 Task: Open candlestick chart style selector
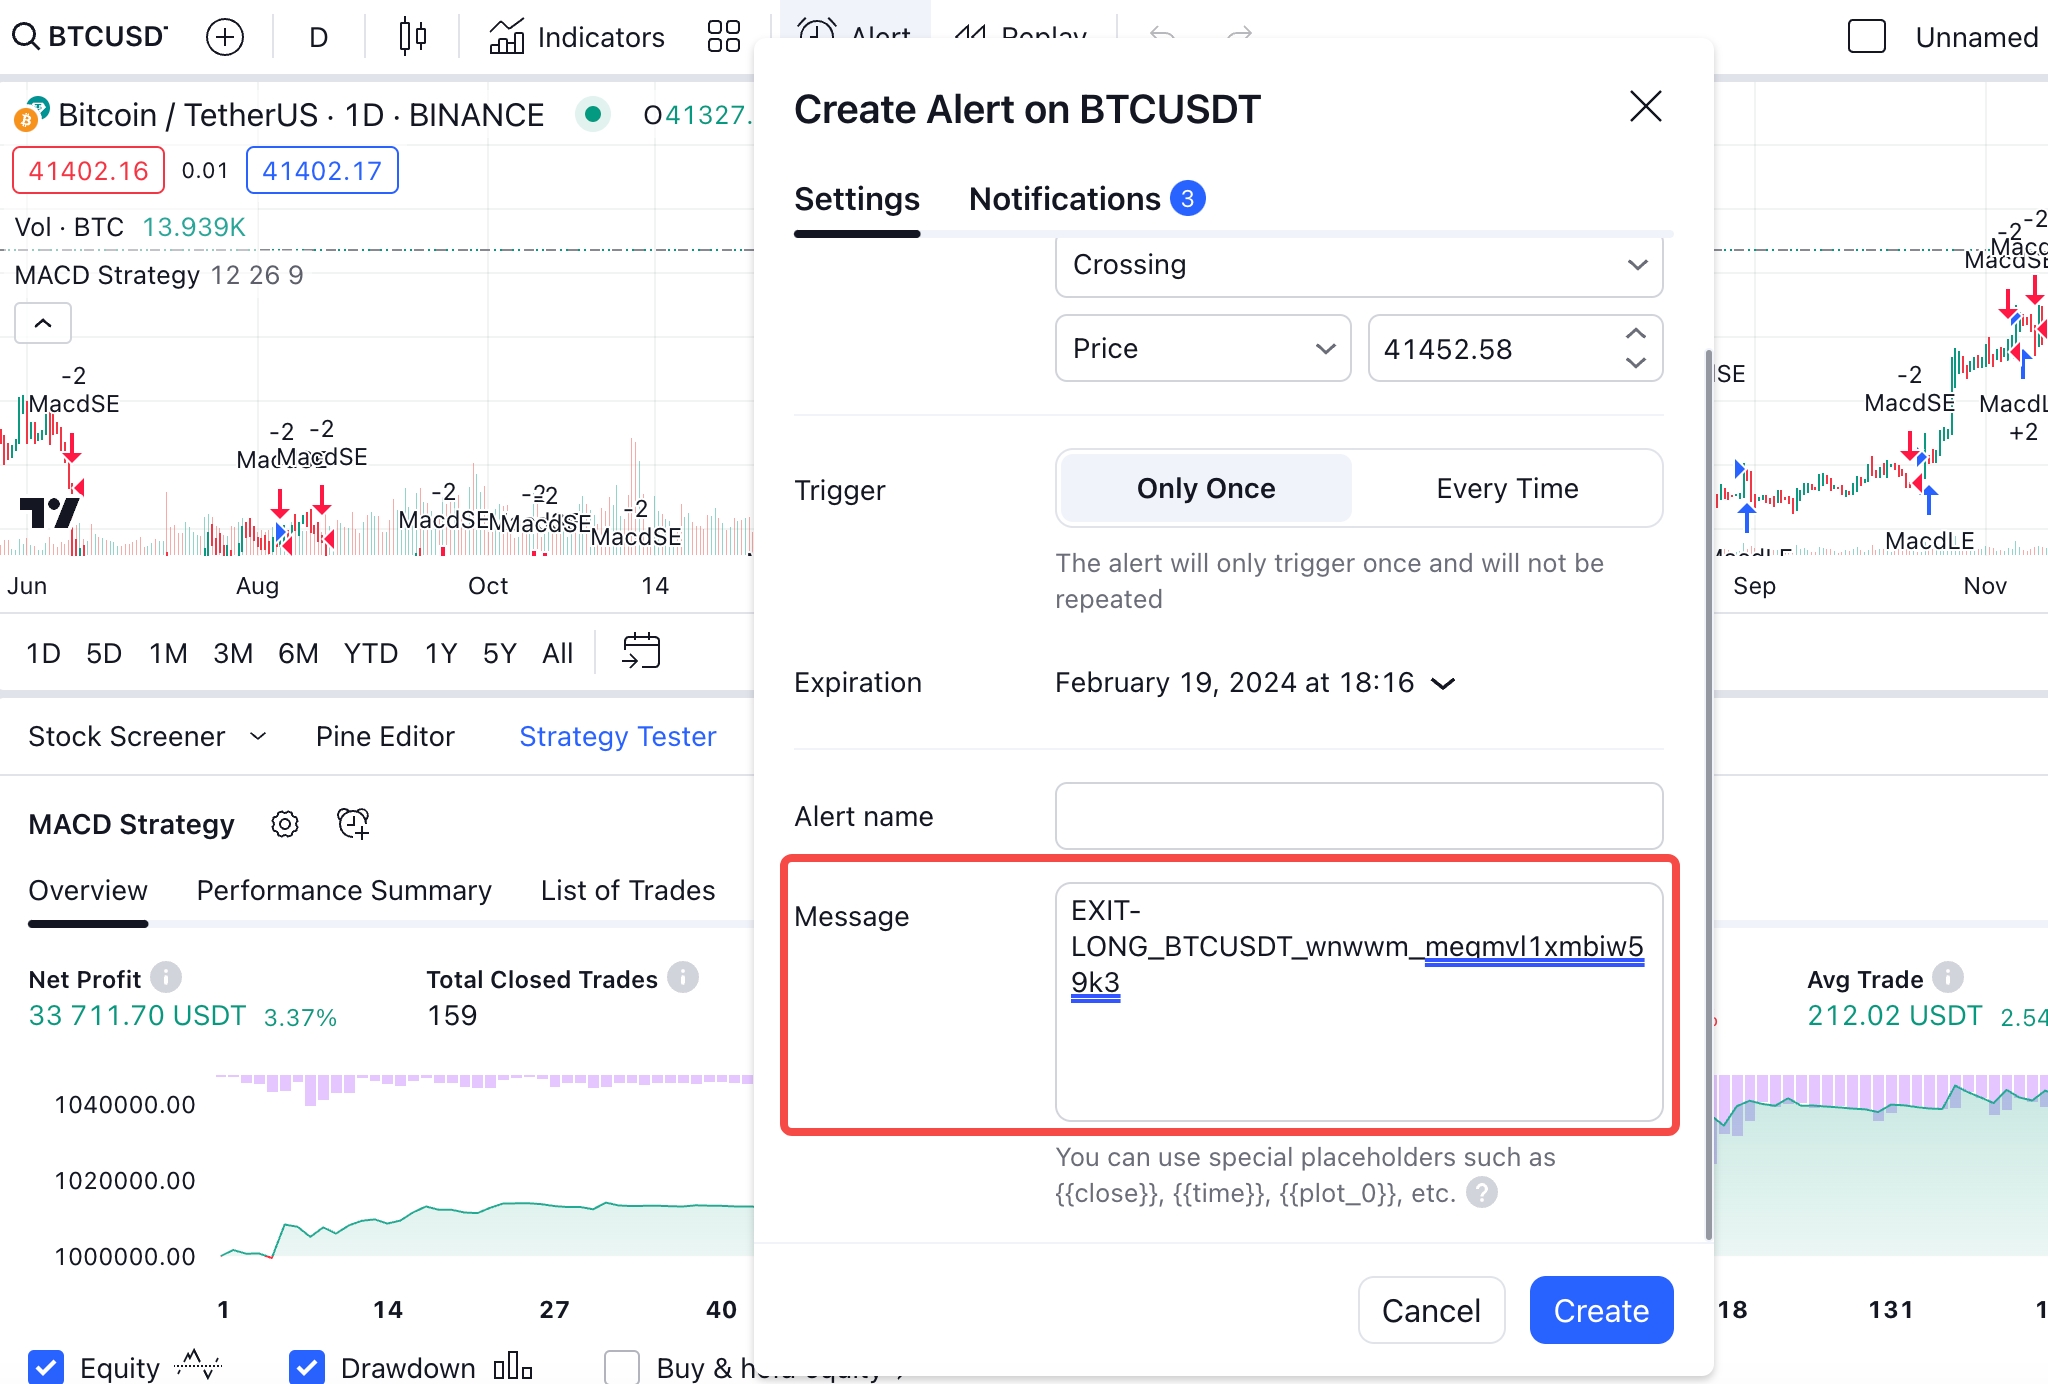tap(412, 37)
